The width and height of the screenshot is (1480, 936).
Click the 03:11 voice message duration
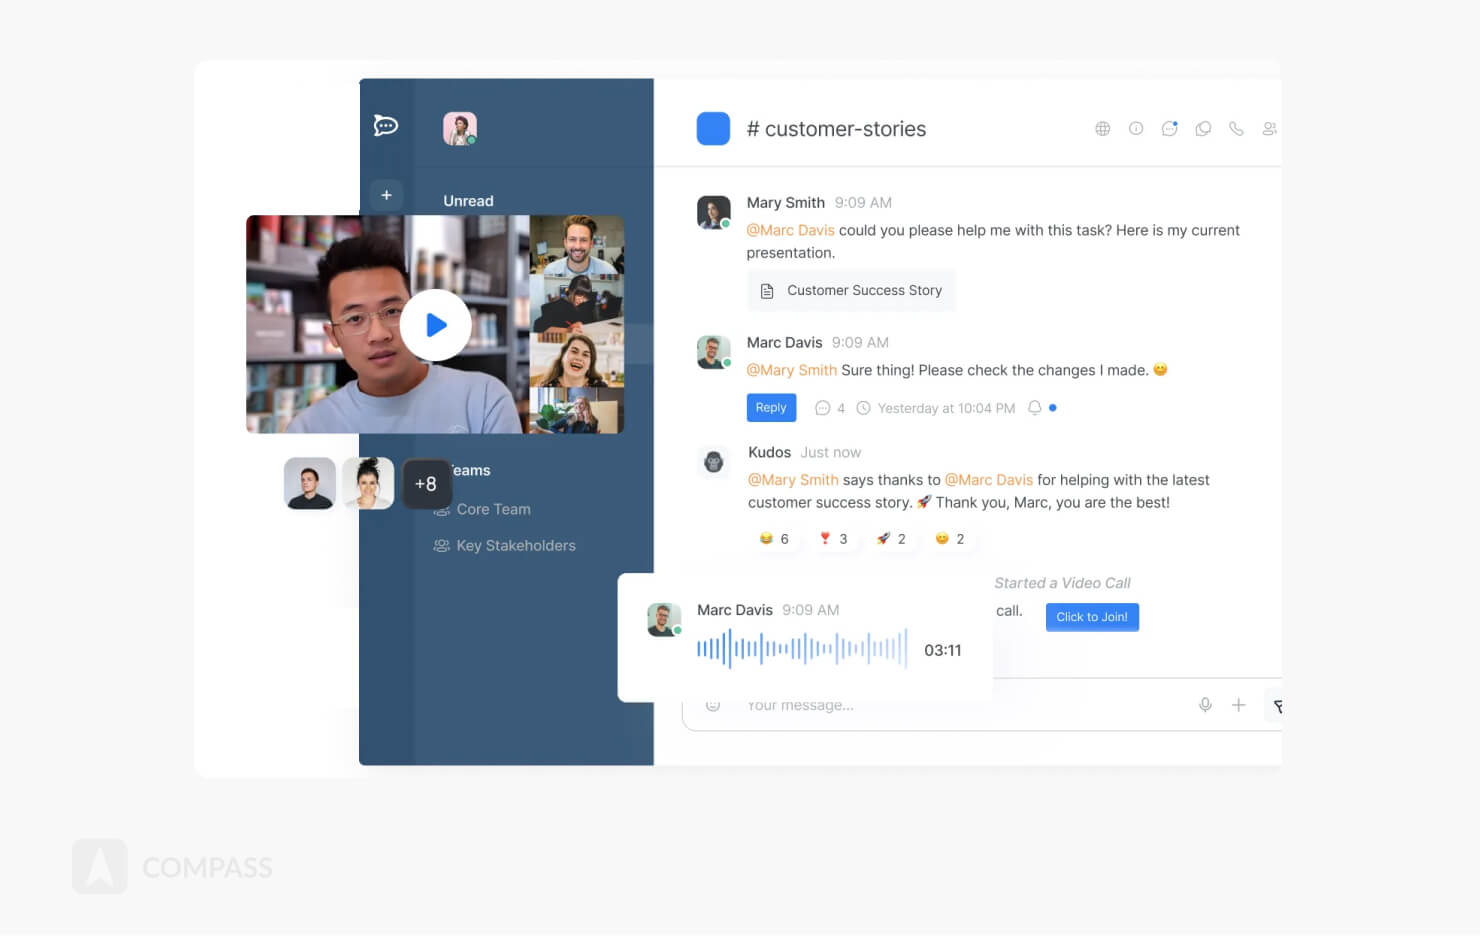(942, 650)
